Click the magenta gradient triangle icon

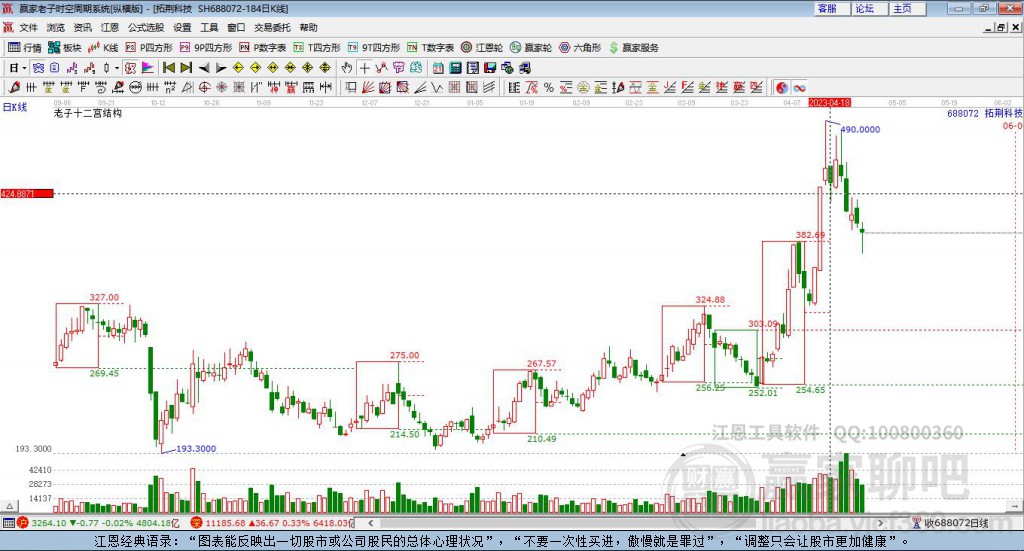148,68
